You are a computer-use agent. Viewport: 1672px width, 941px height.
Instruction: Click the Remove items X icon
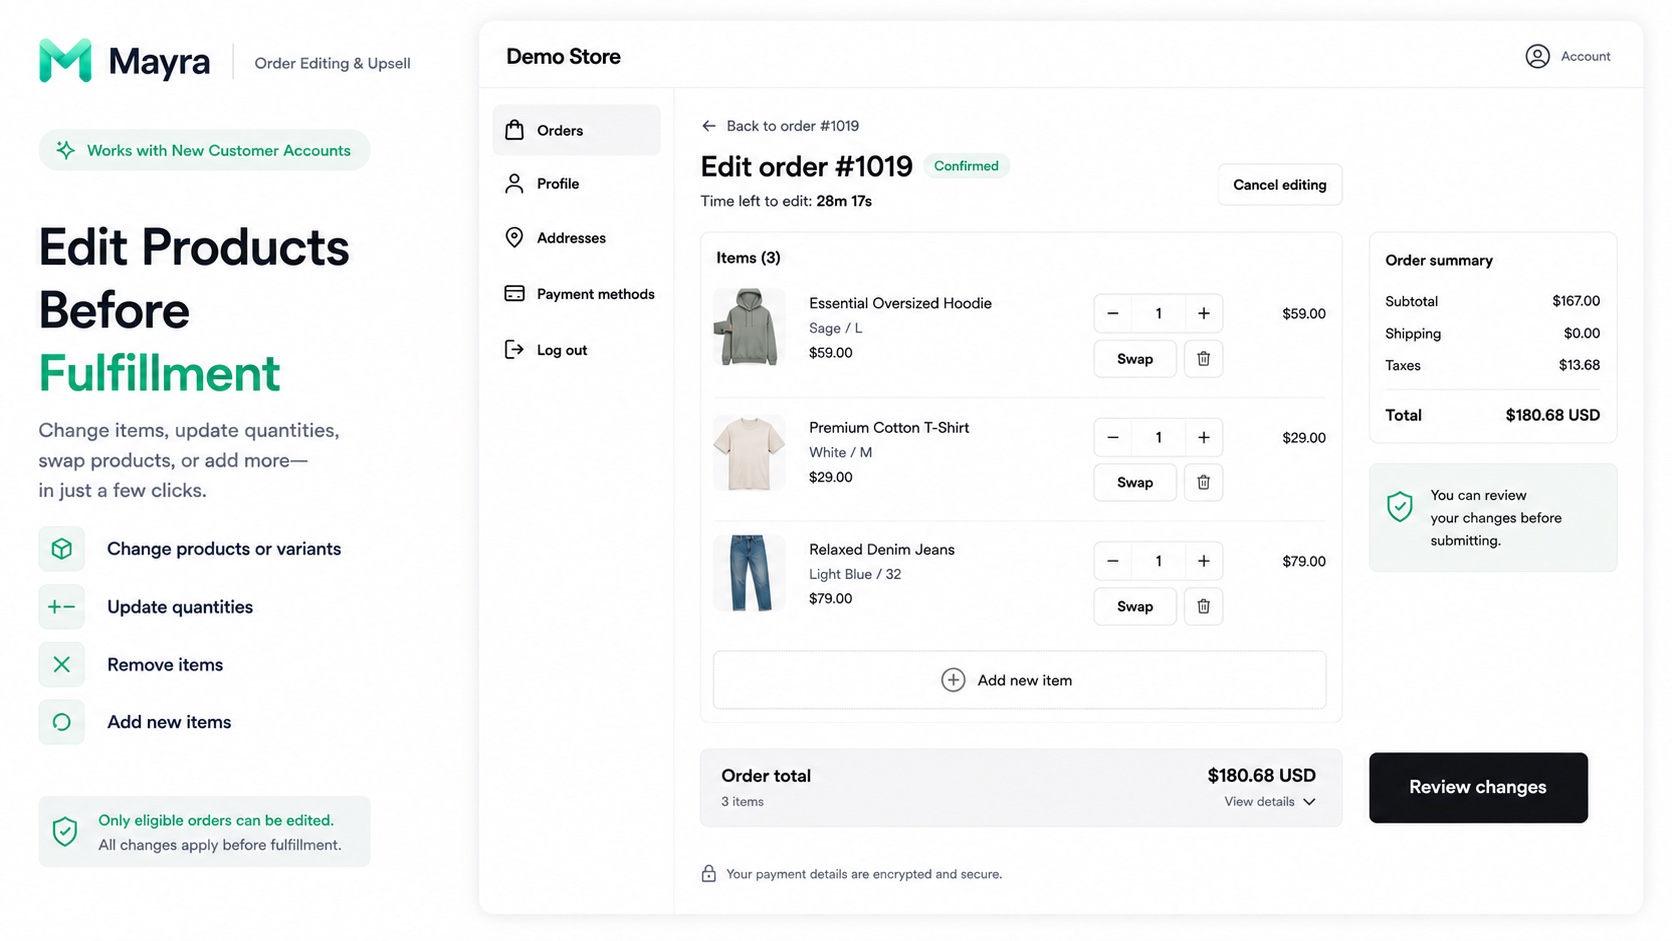tap(62, 665)
